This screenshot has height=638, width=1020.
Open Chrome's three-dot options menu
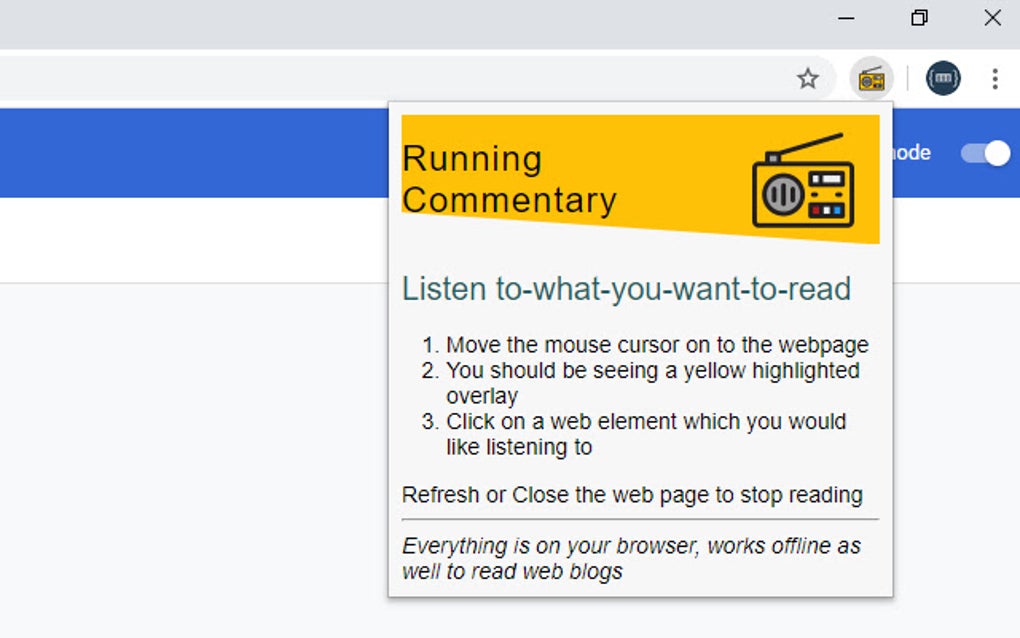[994, 78]
